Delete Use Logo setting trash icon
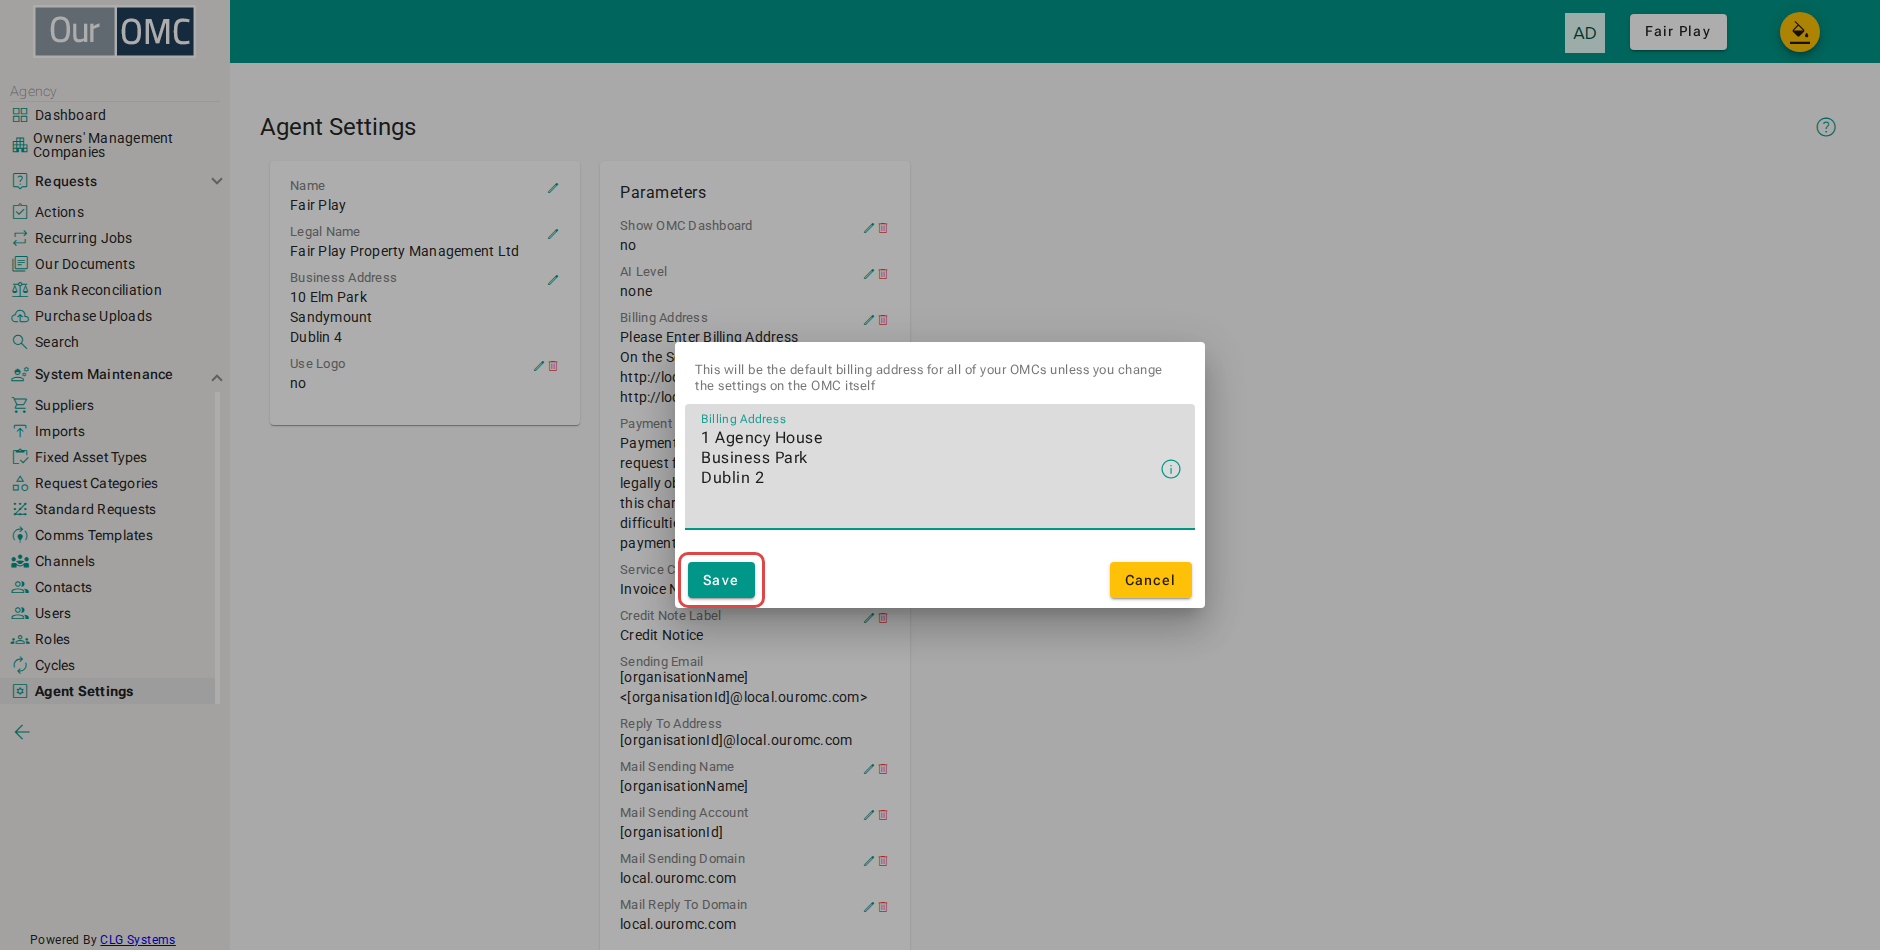 (x=553, y=366)
